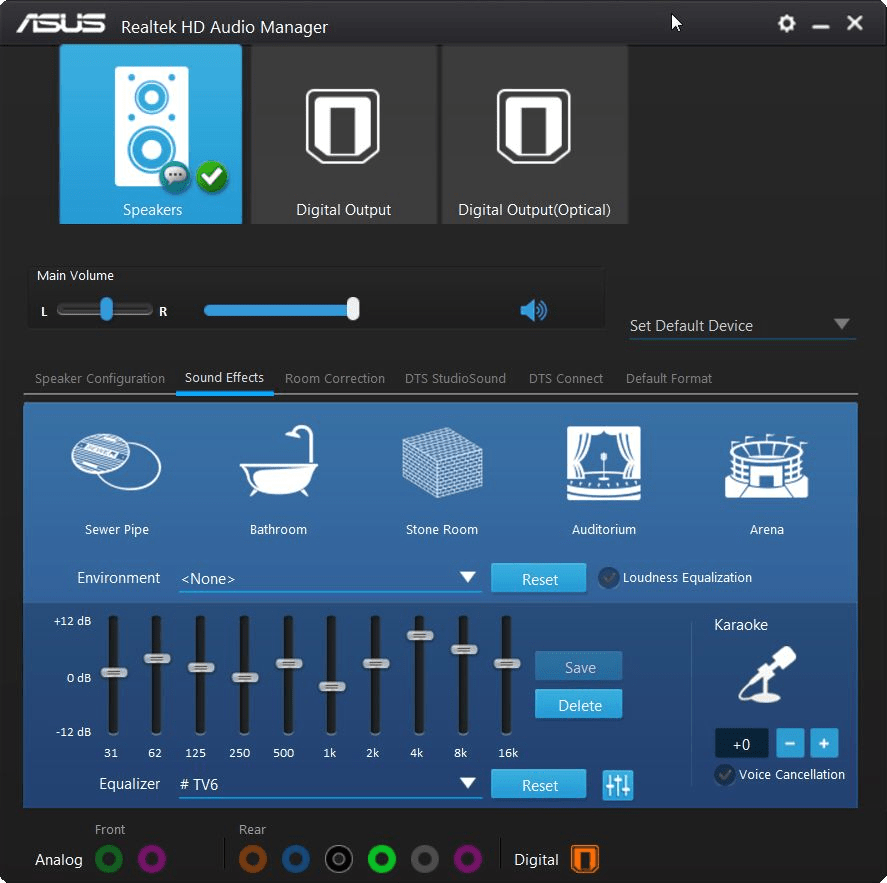Open the DTS Connect tab
Image resolution: width=887 pixels, height=883 pixels.
point(566,378)
